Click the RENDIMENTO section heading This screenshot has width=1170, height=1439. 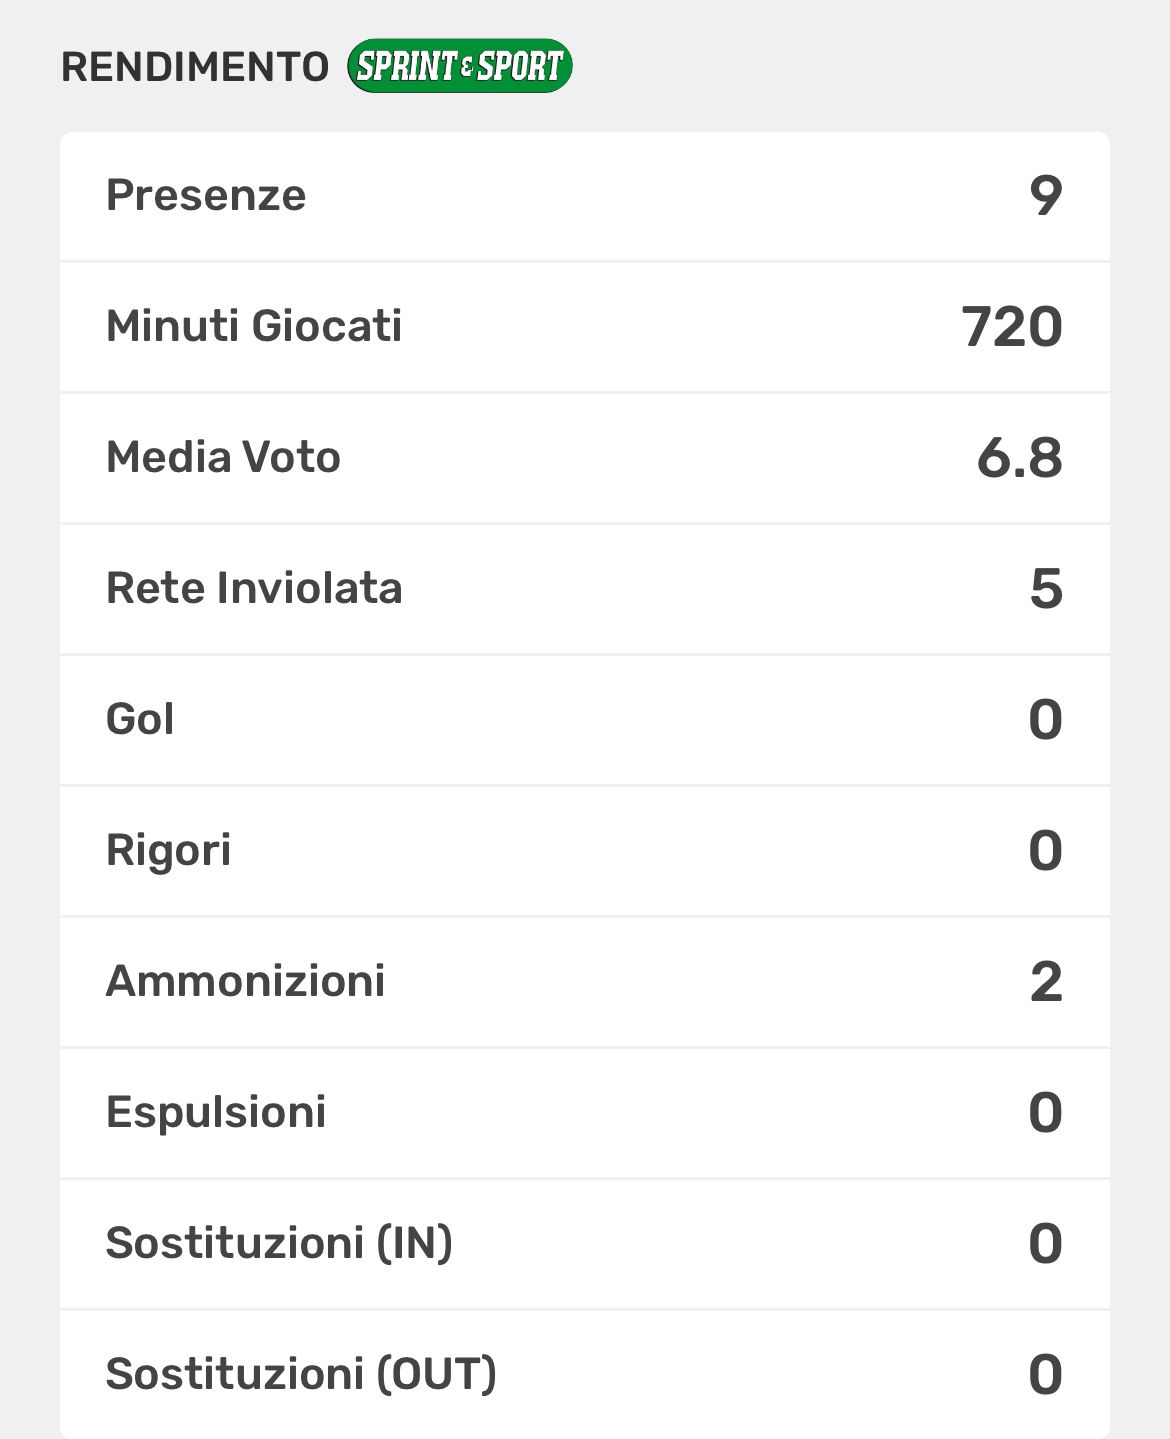pyautogui.click(x=195, y=67)
